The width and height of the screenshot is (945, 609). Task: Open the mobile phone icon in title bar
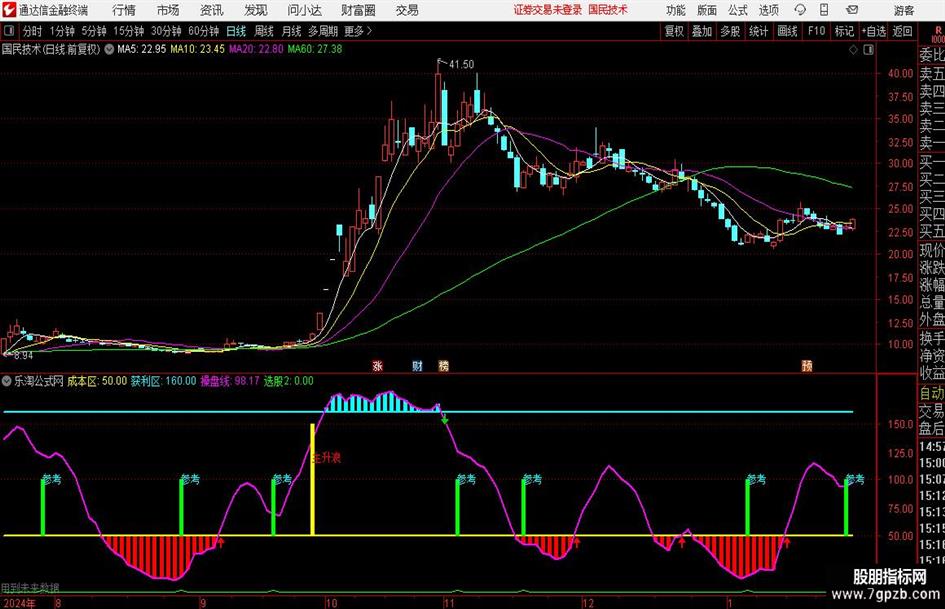(x=824, y=10)
